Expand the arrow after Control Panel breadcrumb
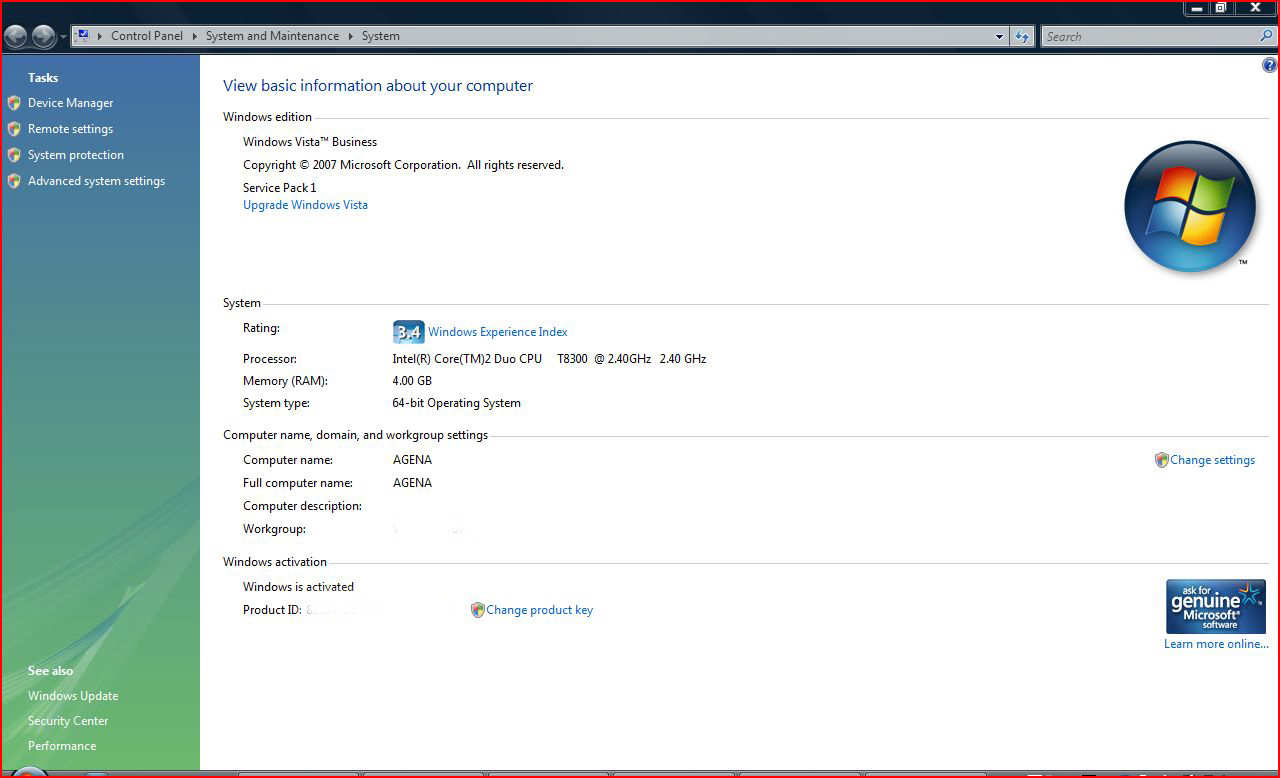Viewport: 1280px width, 778px height. pos(195,36)
